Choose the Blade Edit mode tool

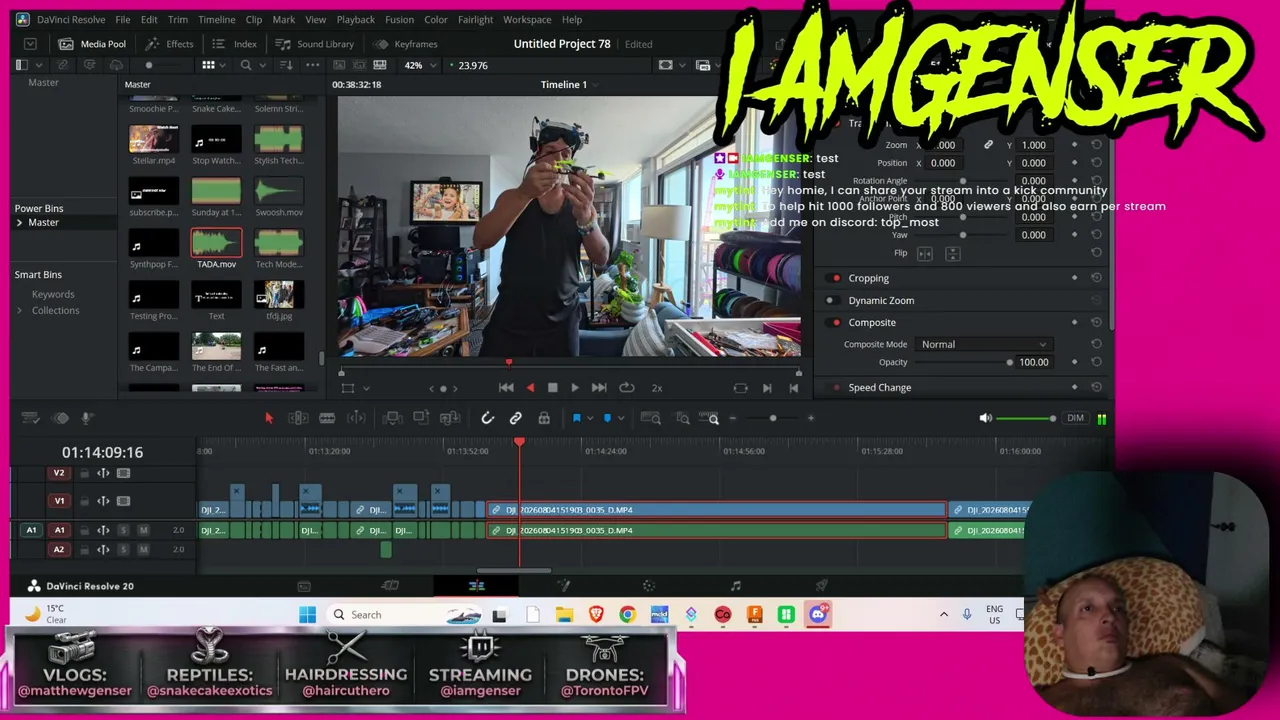pyautogui.click(x=327, y=418)
